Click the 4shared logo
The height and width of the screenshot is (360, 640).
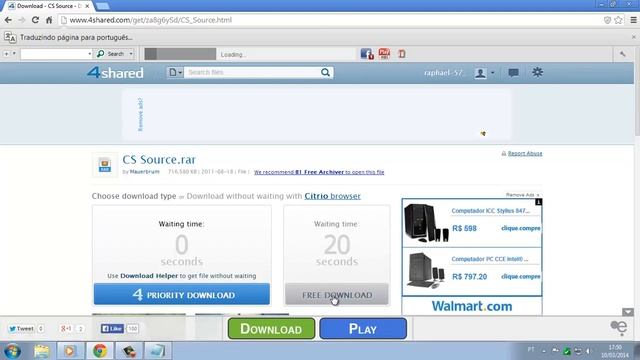pos(115,73)
